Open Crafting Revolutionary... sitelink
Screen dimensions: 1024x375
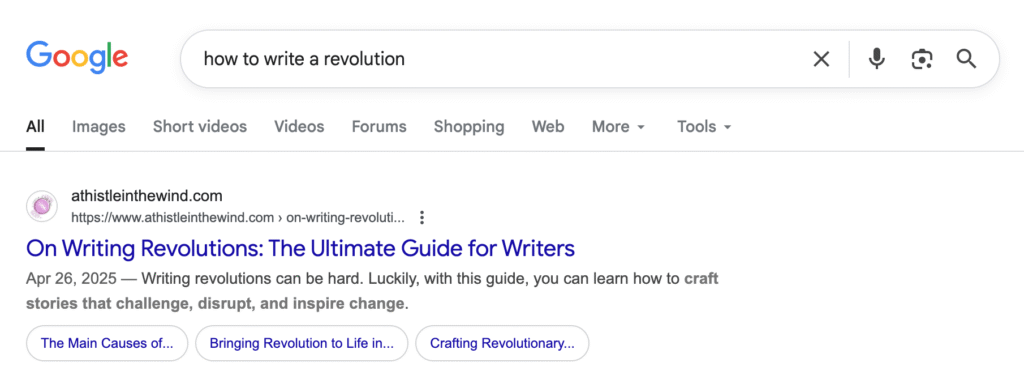pyautogui.click(x=502, y=343)
